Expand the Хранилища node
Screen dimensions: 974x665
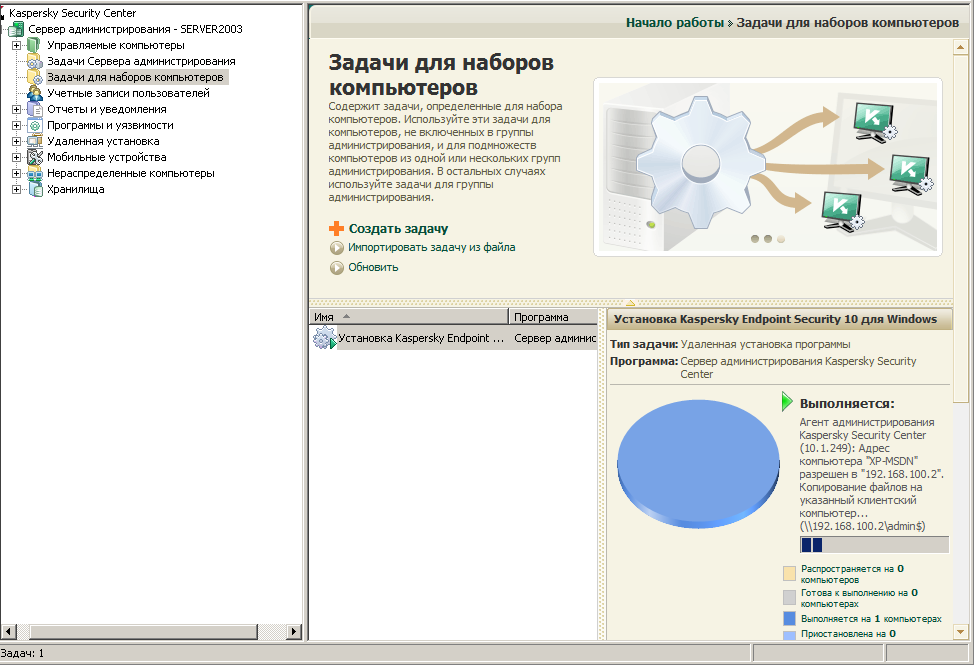click(16, 189)
